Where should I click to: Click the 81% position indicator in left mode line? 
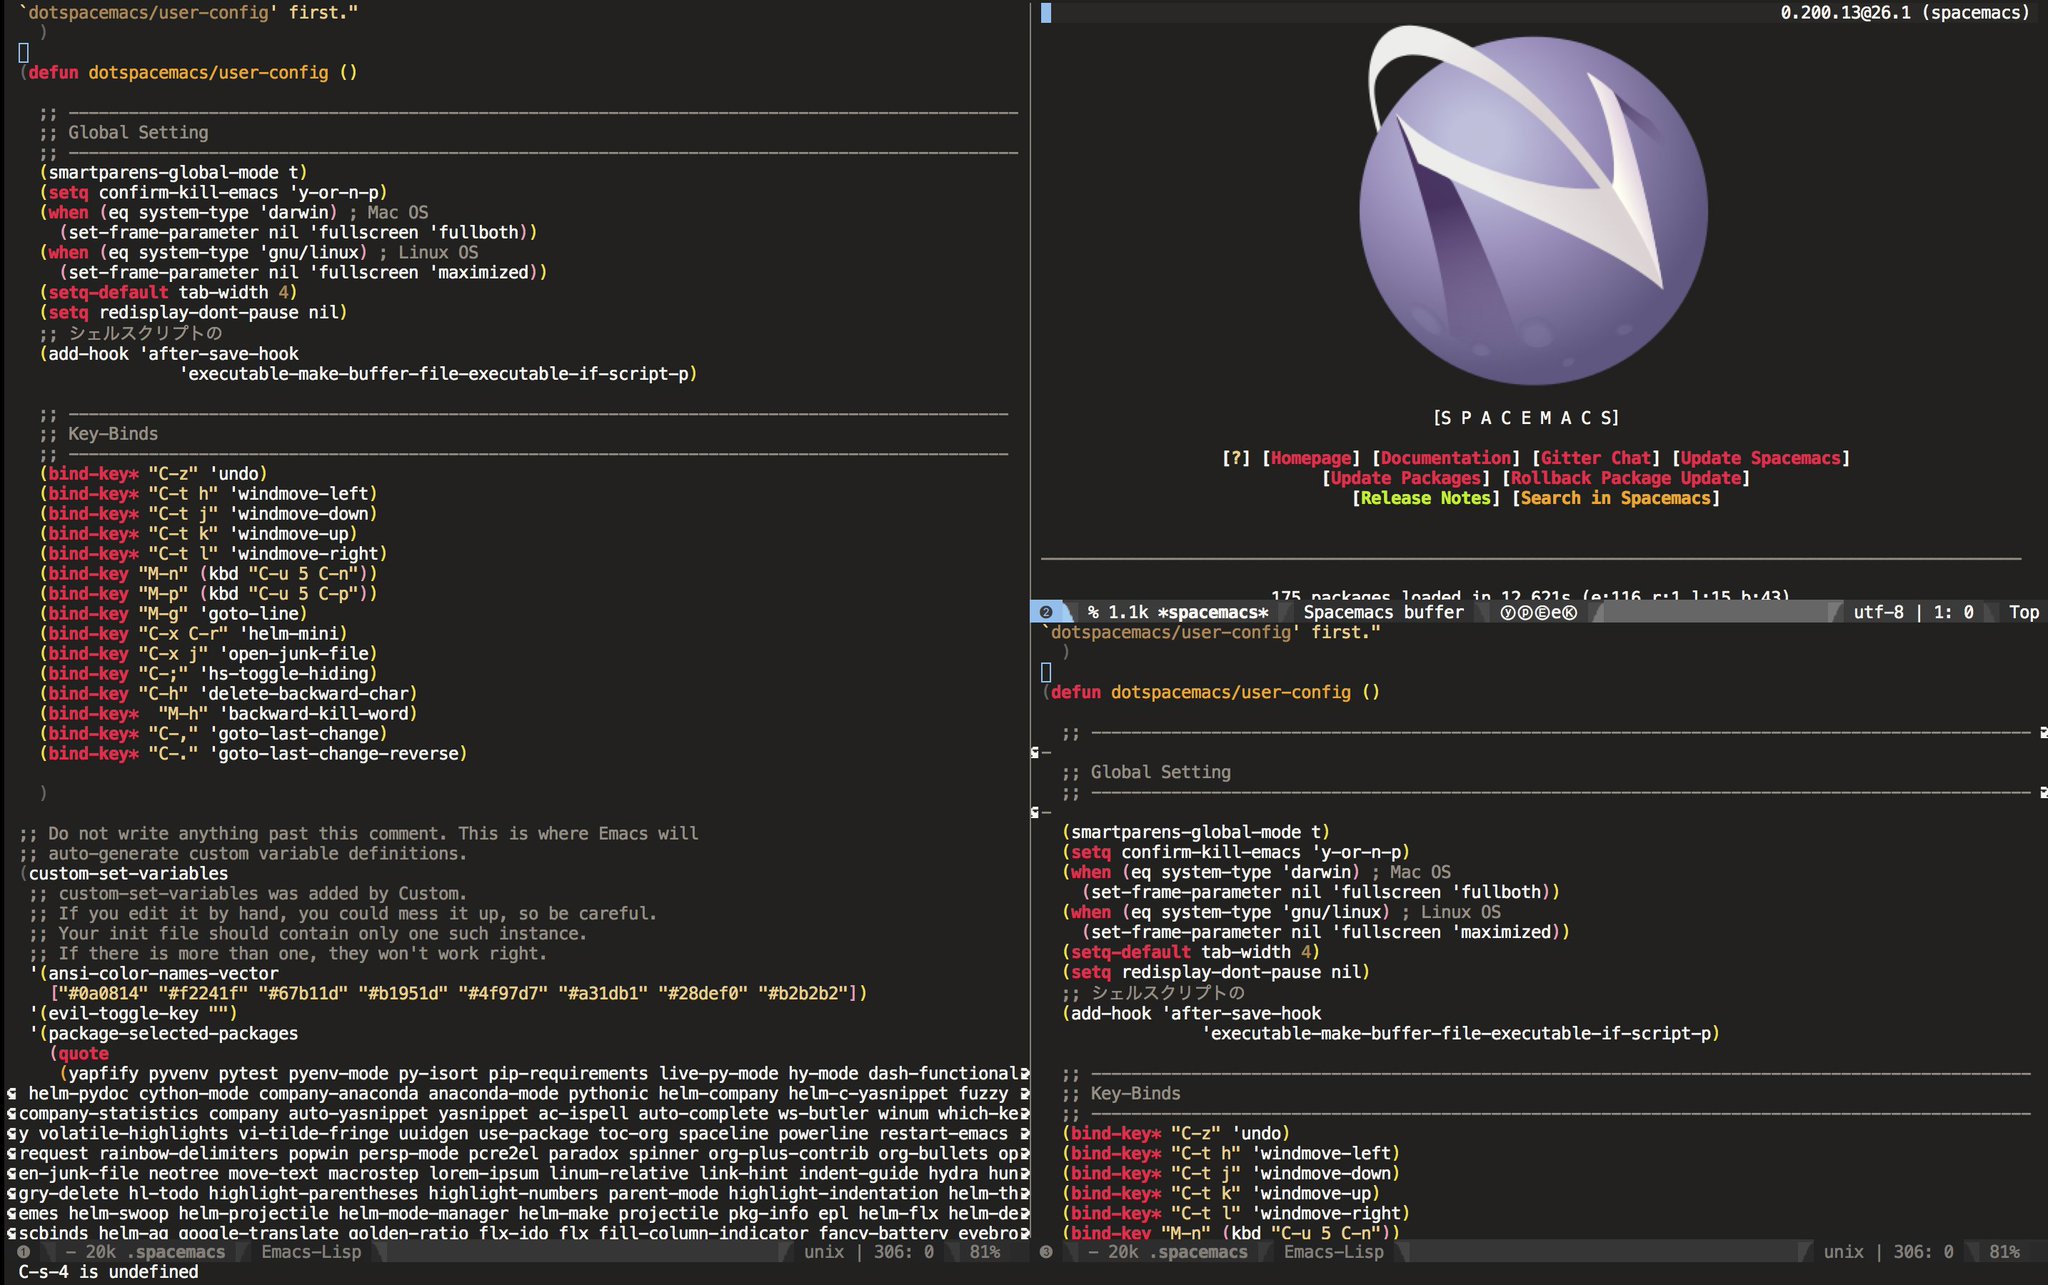(x=984, y=1252)
